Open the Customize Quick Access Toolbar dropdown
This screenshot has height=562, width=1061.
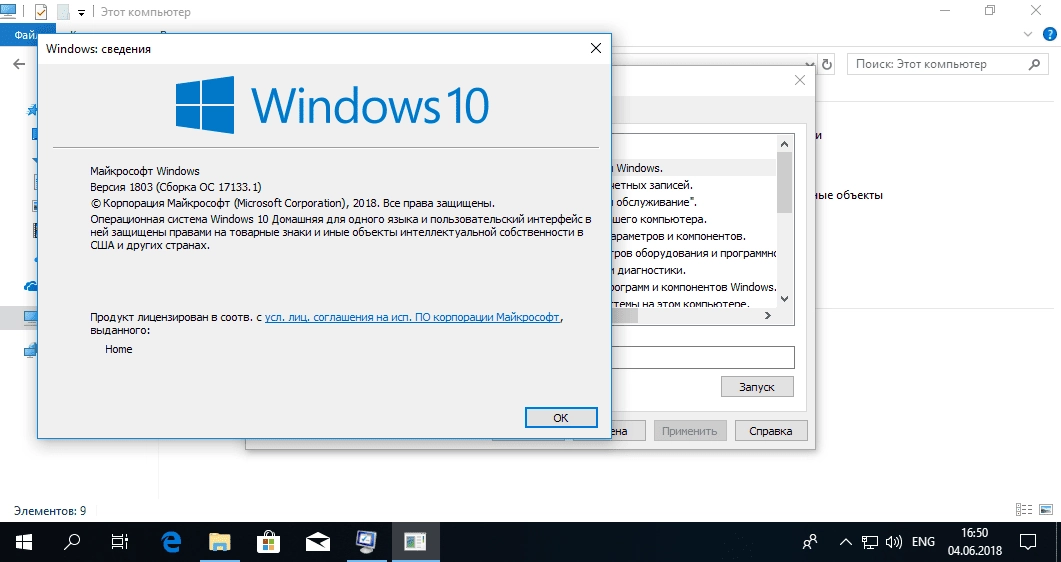[82, 12]
